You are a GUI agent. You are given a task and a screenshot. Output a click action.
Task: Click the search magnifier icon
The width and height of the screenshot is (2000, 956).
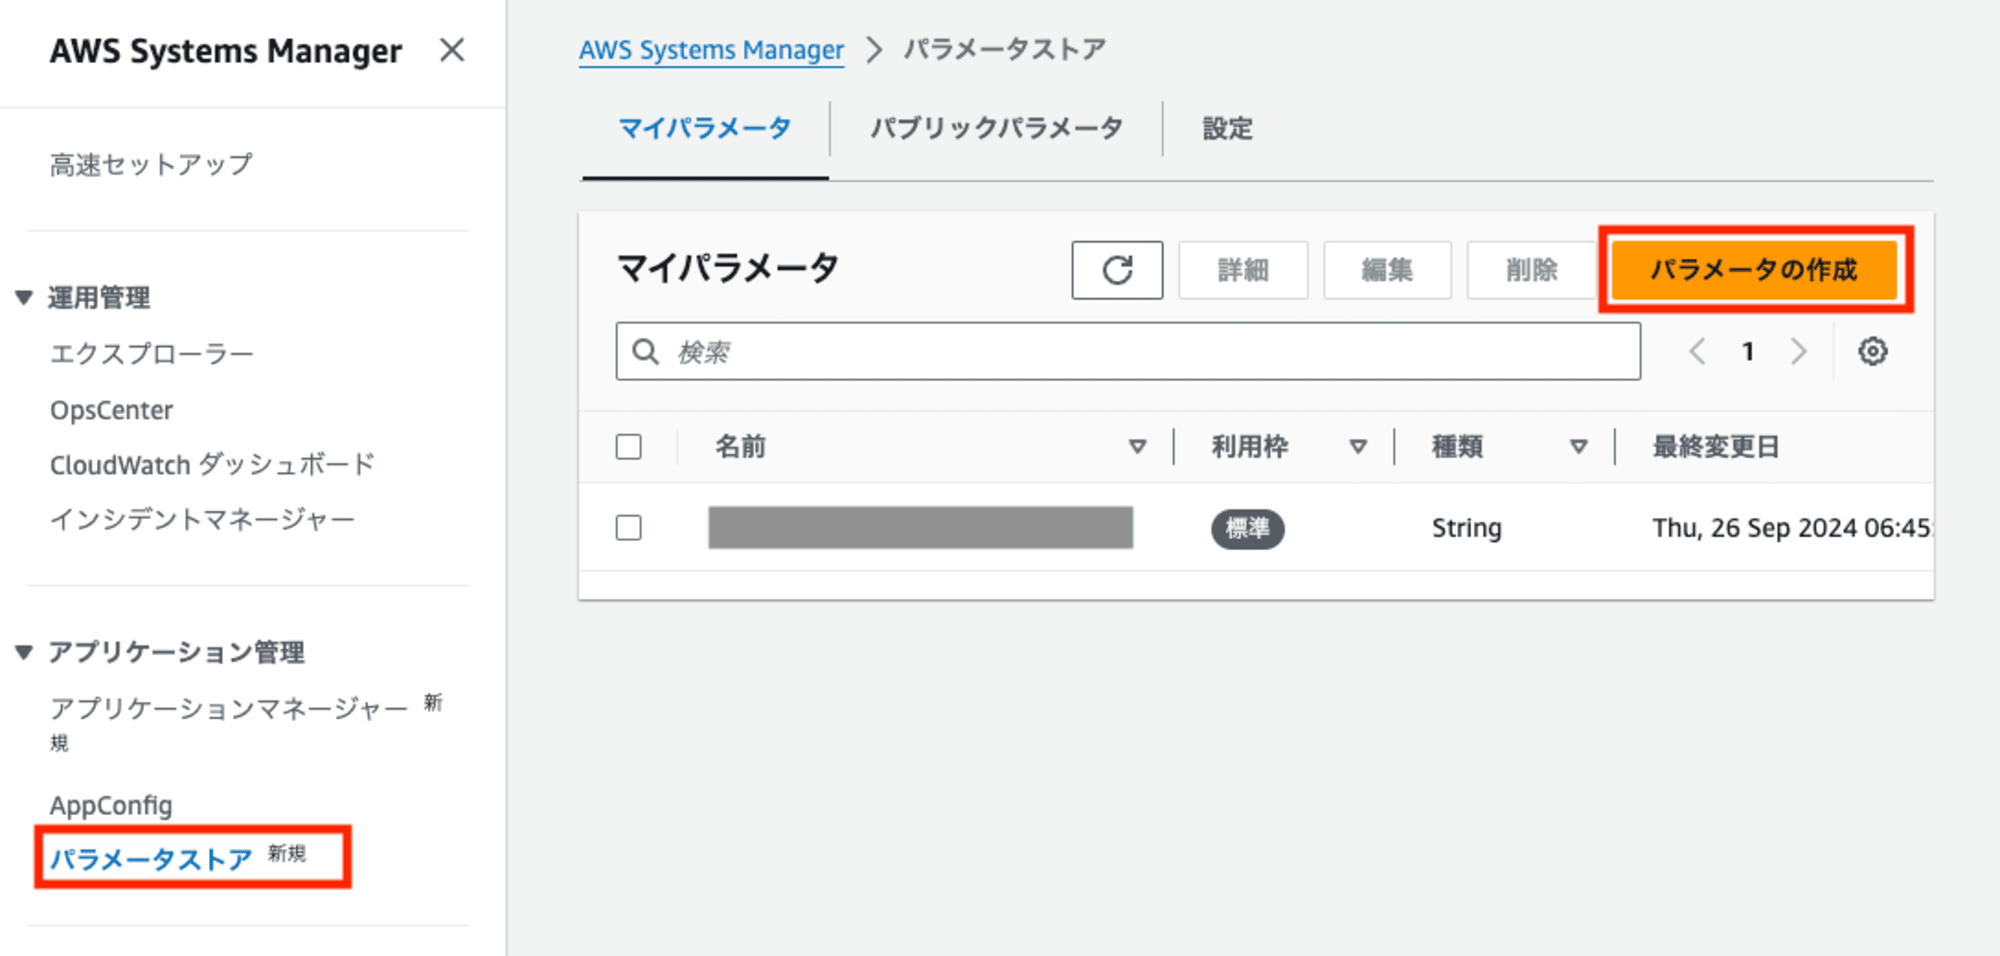[x=646, y=352]
